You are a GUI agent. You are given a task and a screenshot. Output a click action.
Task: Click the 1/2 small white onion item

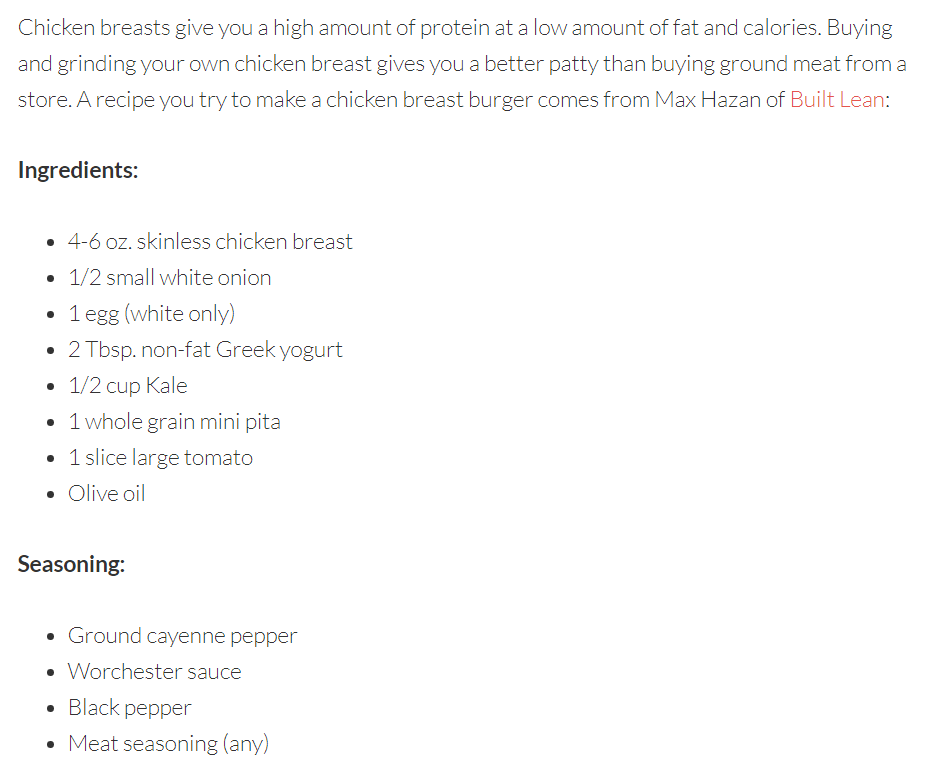170,278
